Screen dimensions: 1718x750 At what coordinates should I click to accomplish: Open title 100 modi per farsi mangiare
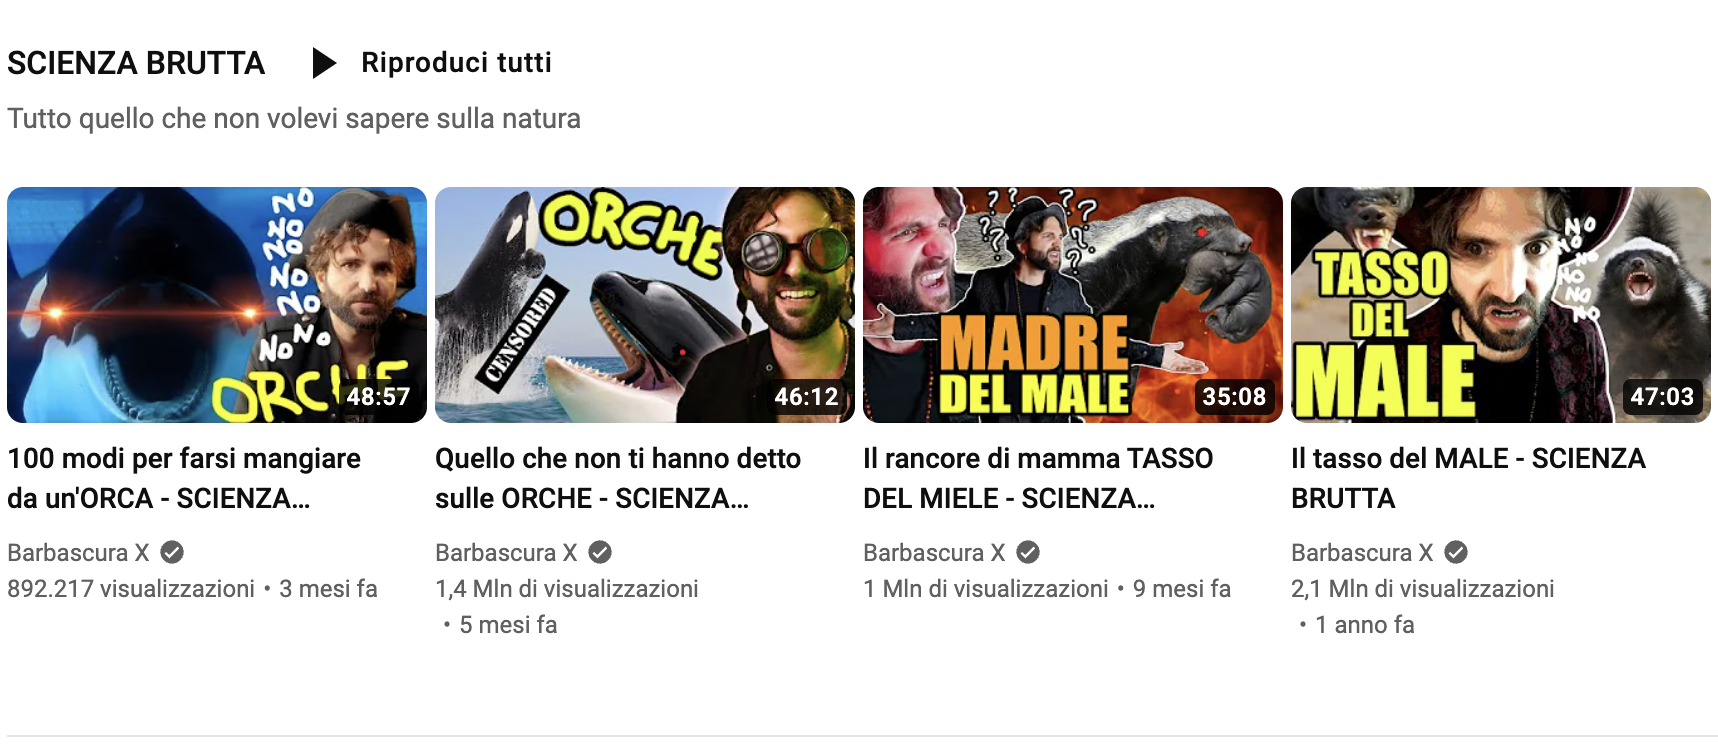184,478
